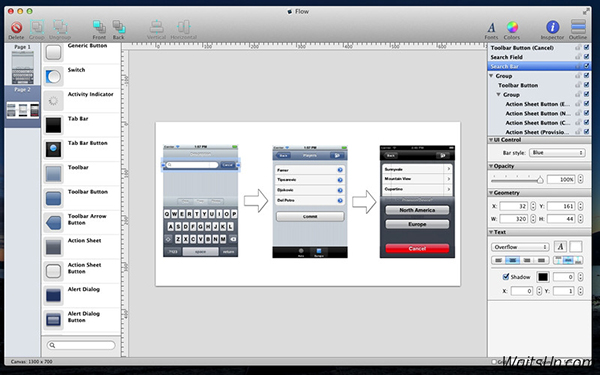Select the Action Sheet Button library icon
The image size is (600, 375).
[53, 271]
